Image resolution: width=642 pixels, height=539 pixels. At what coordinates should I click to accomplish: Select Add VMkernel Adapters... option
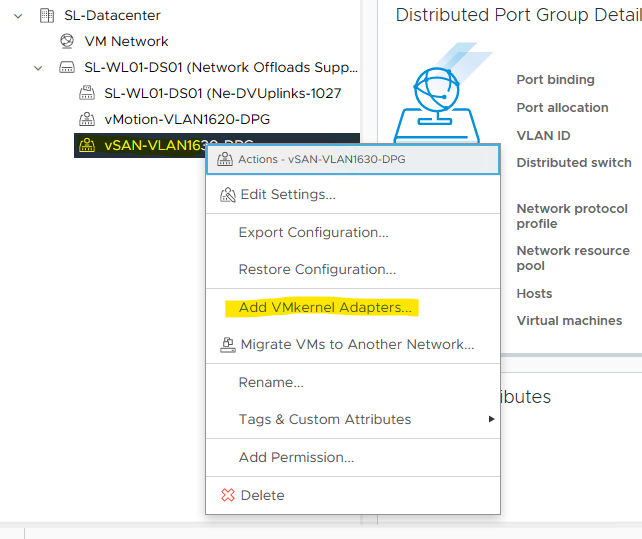[353, 307]
